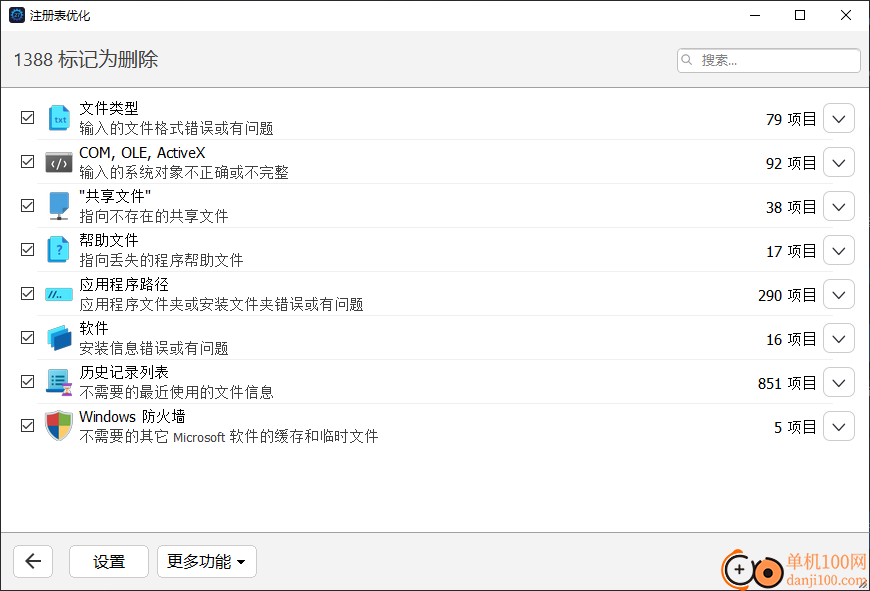Click the 文件类型 txt file icon
870x591 pixels.
coord(59,118)
